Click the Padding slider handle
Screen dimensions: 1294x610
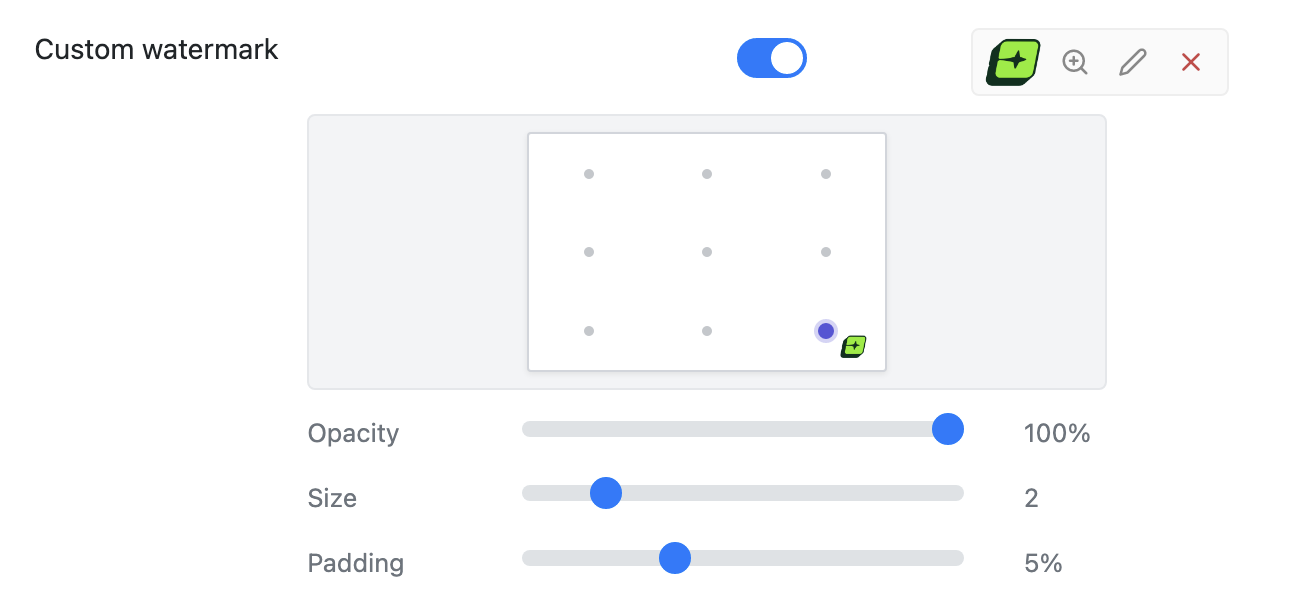675,559
